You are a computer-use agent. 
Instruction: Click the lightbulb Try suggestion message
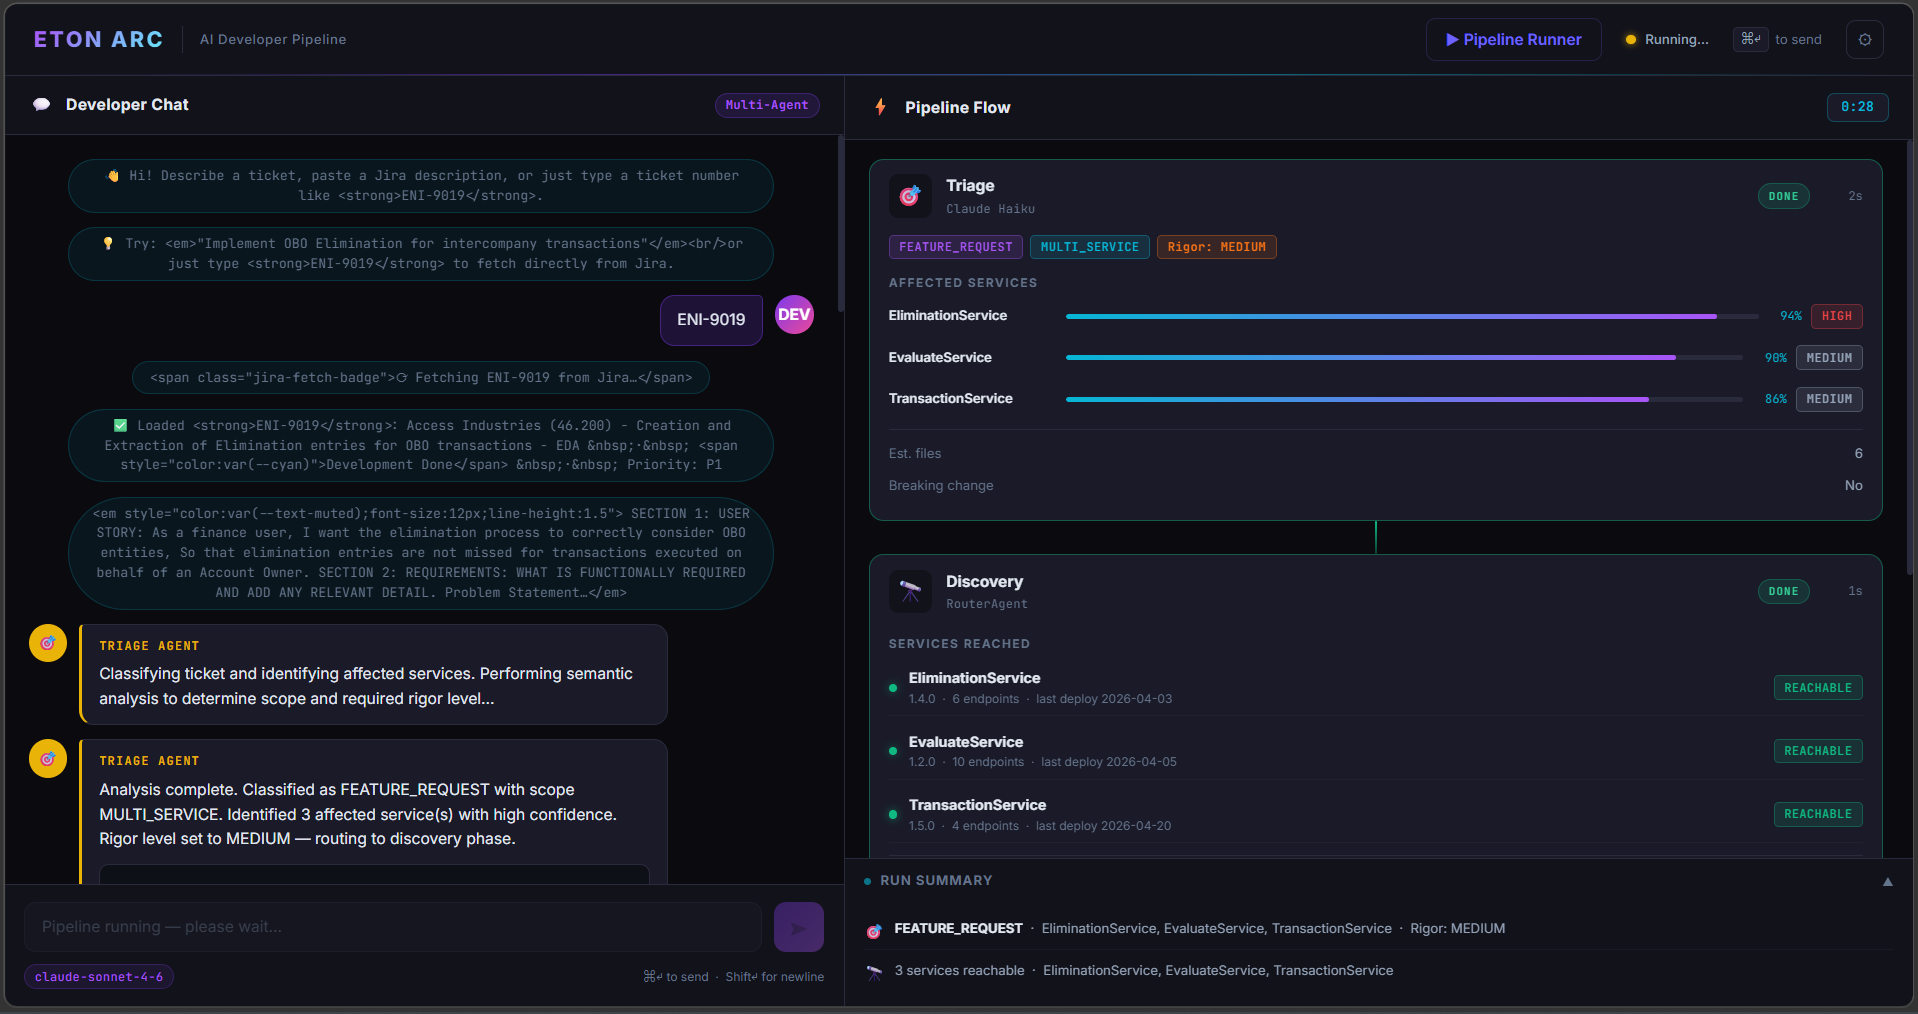pos(421,254)
